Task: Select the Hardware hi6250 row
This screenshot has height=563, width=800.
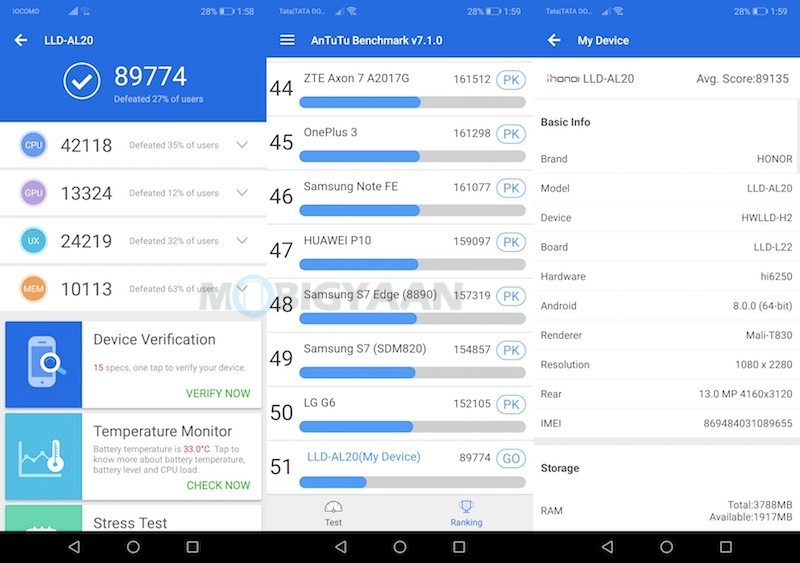Action: [666, 277]
